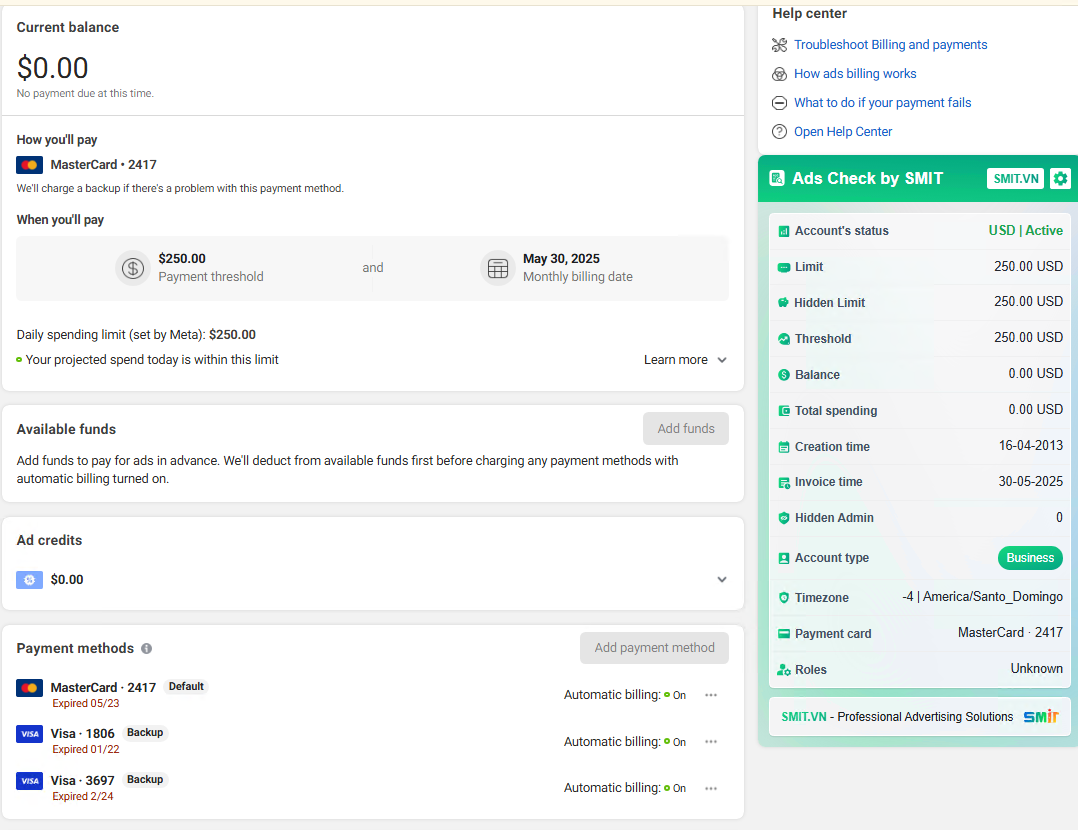The height and width of the screenshot is (830, 1078).
Task: Click the Visa 3697 card logo
Action: 30,780
